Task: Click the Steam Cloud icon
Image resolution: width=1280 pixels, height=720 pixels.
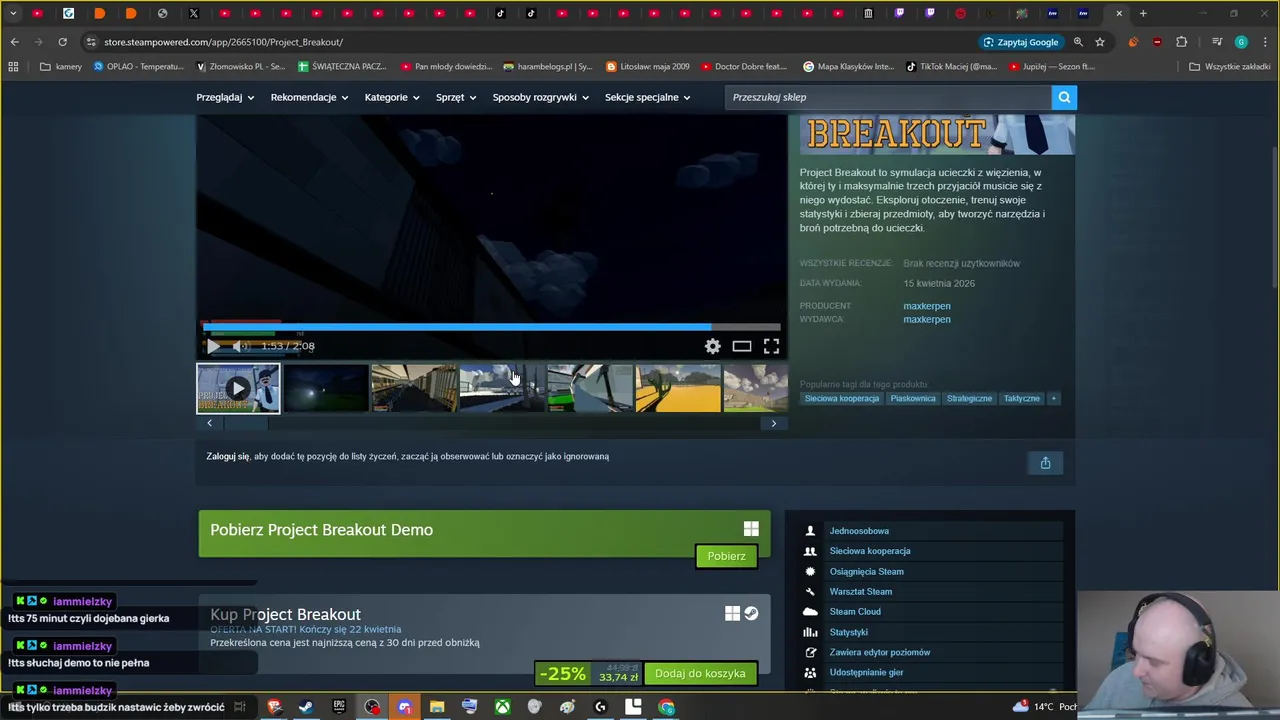Action: pyautogui.click(x=810, y=612)
